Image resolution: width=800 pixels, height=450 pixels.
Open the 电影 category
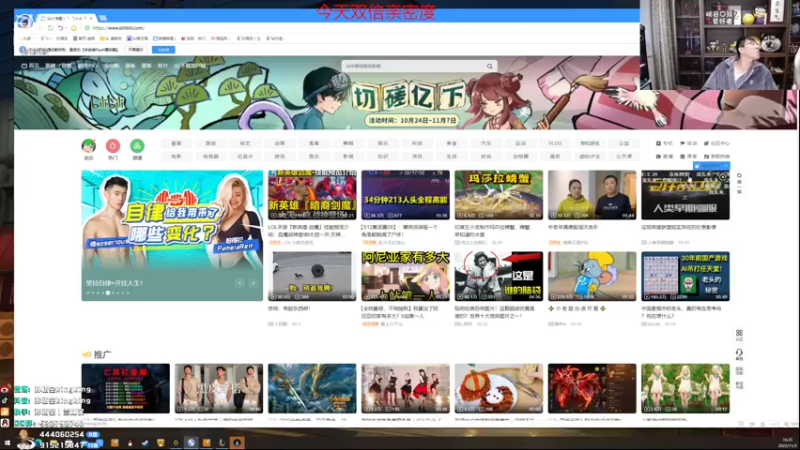click(x=176, y=157)
